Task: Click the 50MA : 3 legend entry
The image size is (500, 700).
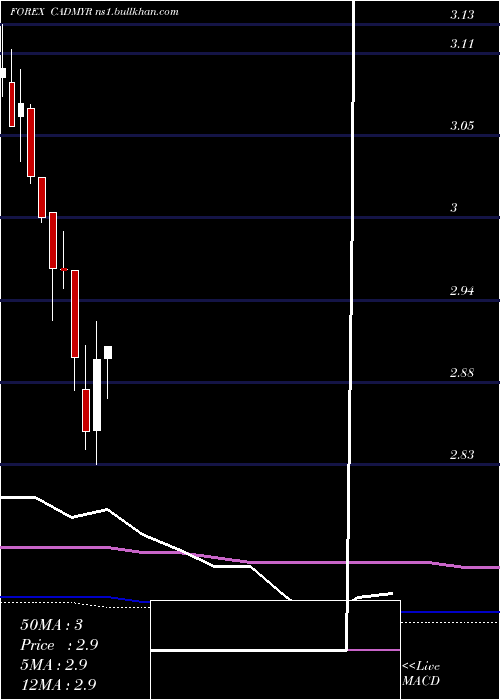Action: pos(51,625)
